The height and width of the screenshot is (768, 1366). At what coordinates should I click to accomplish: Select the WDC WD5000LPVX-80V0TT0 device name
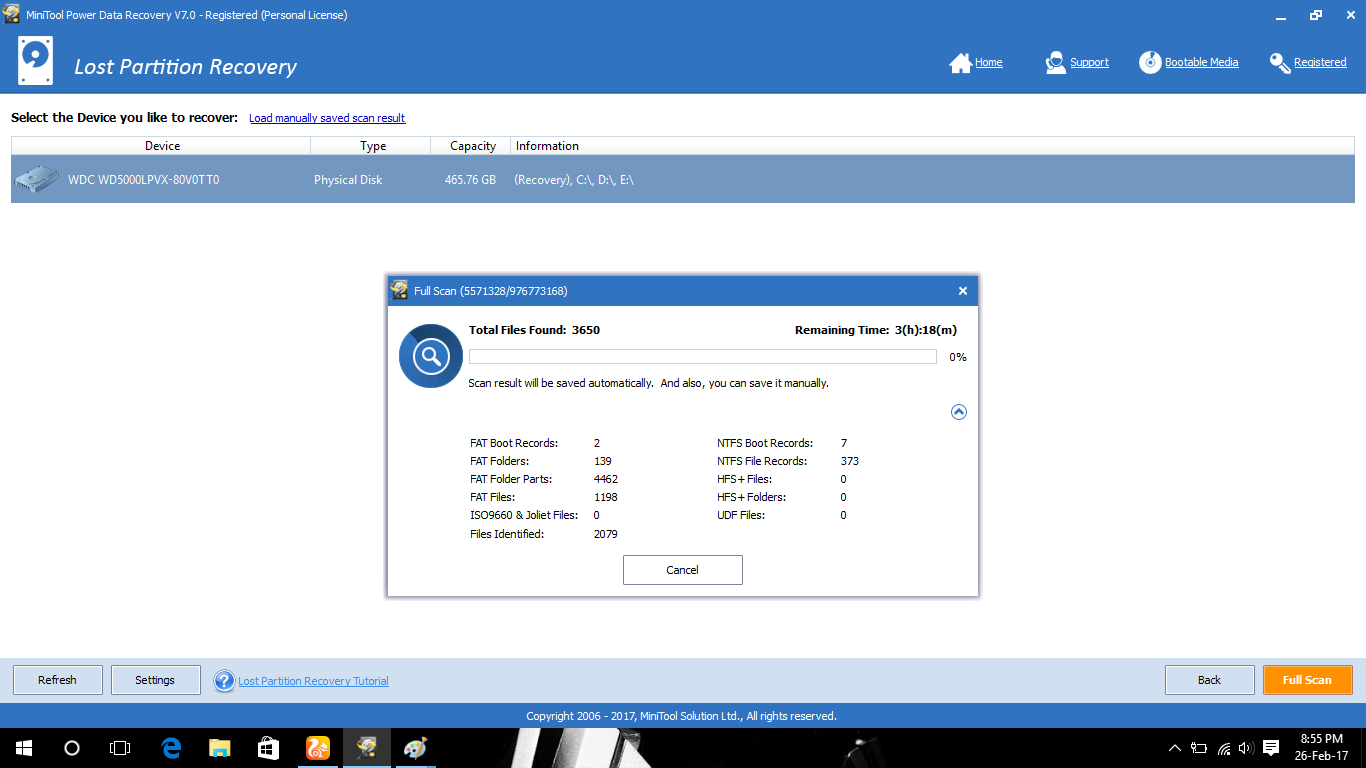(143, 180)
